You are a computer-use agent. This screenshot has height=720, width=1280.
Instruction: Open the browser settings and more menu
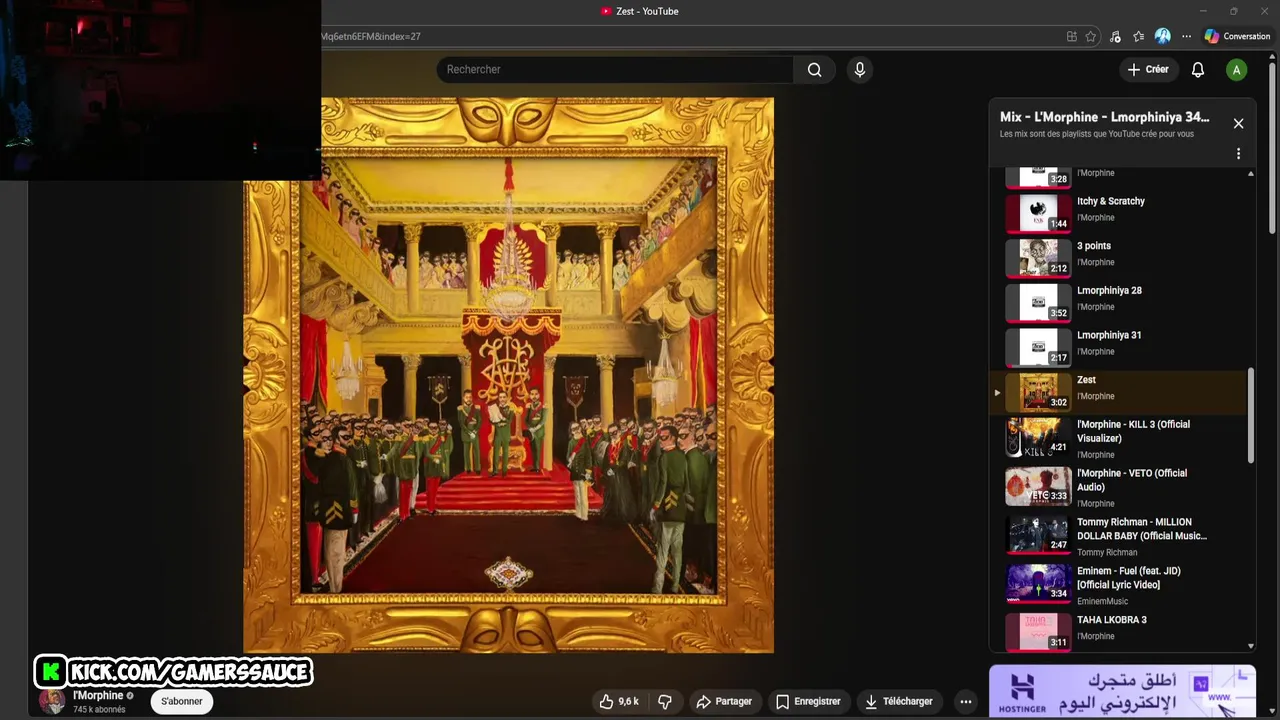(1186, 36)
